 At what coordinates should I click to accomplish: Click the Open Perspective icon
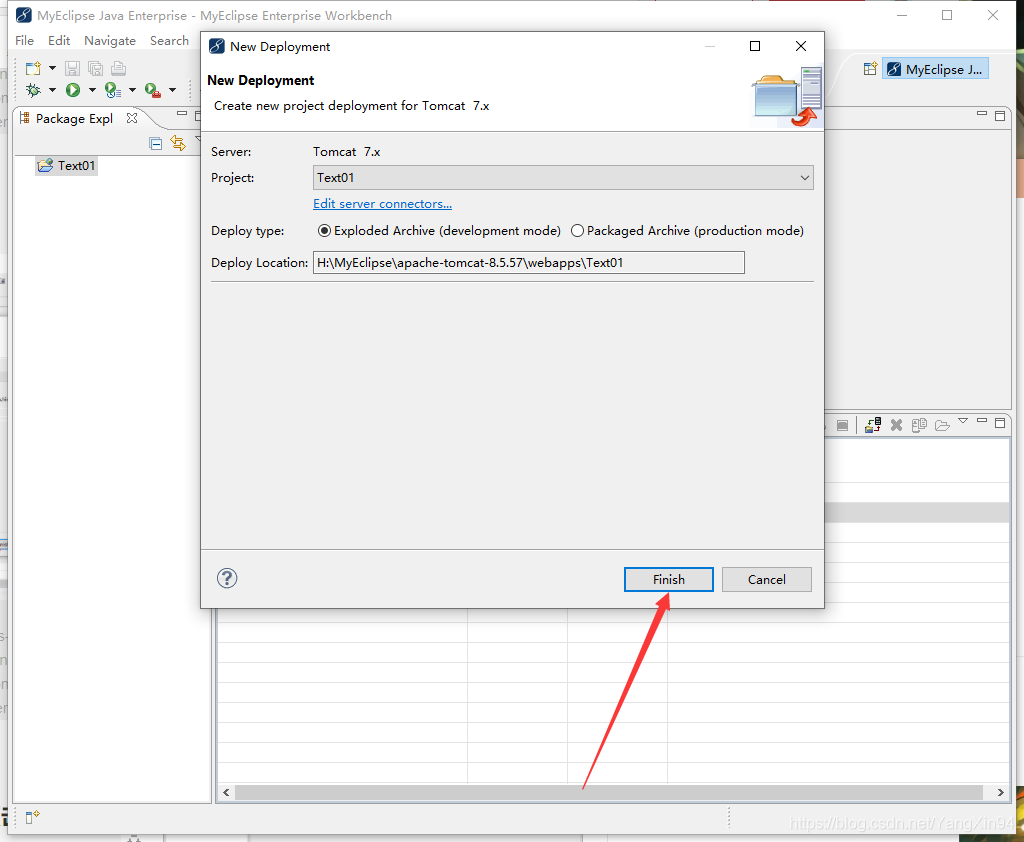[x=870, y=69]
